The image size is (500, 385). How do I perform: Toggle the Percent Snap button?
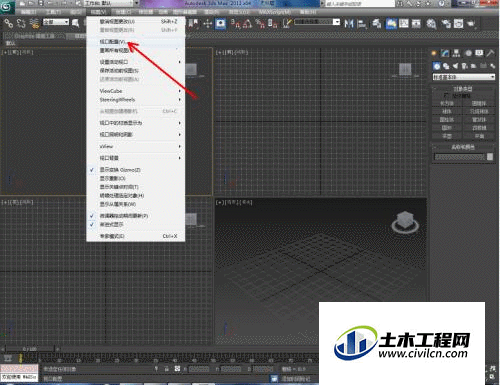pos(260,24)
